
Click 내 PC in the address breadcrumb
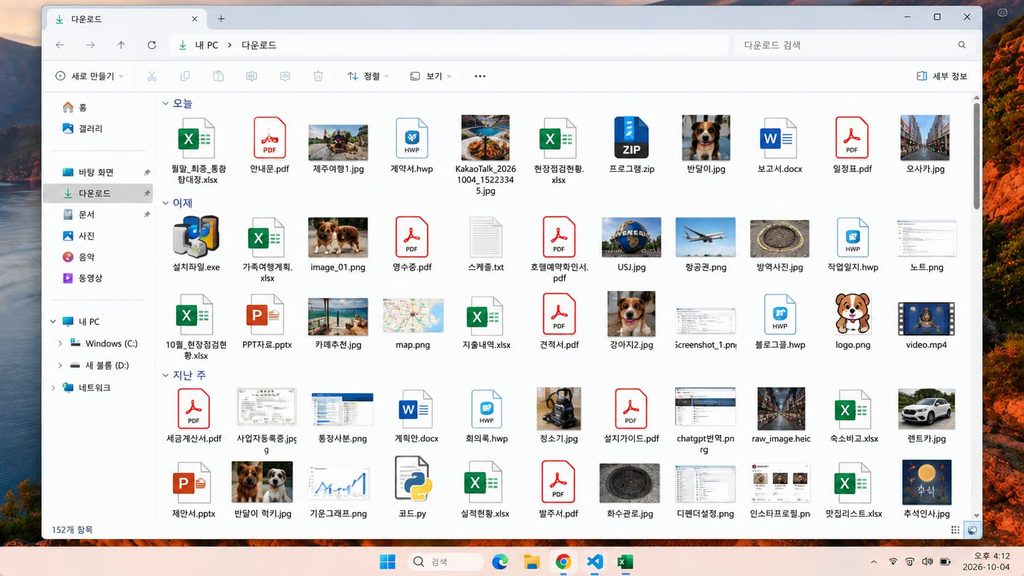pyautogui.click(x=207, y=45)
